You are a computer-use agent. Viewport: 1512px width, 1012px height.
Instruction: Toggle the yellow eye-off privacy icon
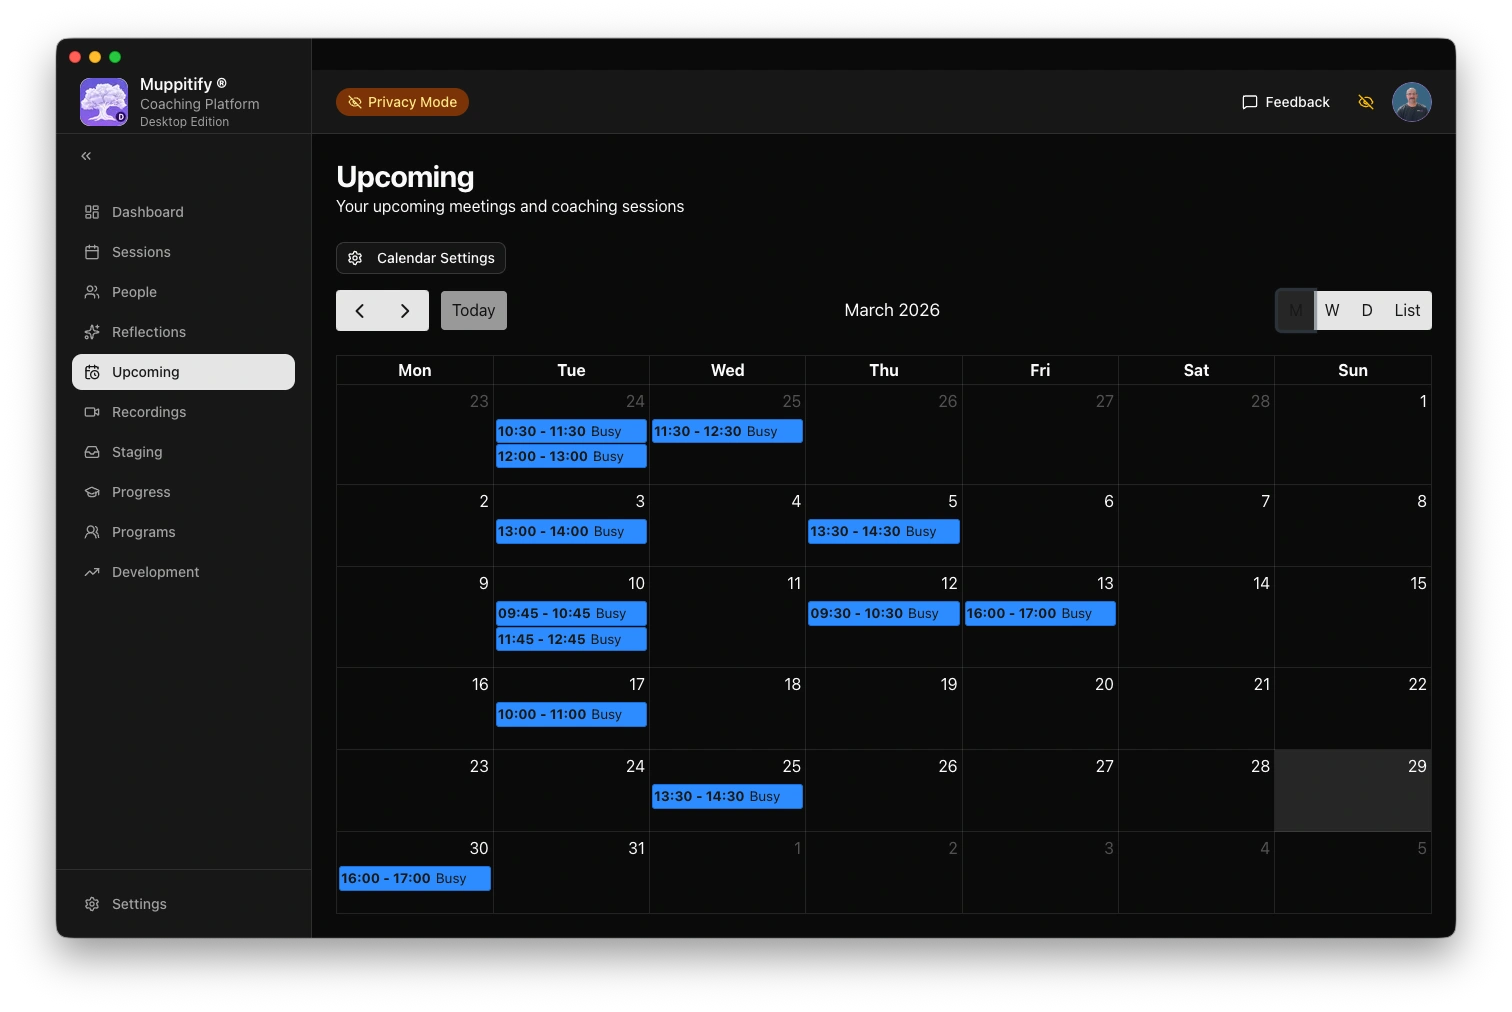click(x=1366, y=102)
